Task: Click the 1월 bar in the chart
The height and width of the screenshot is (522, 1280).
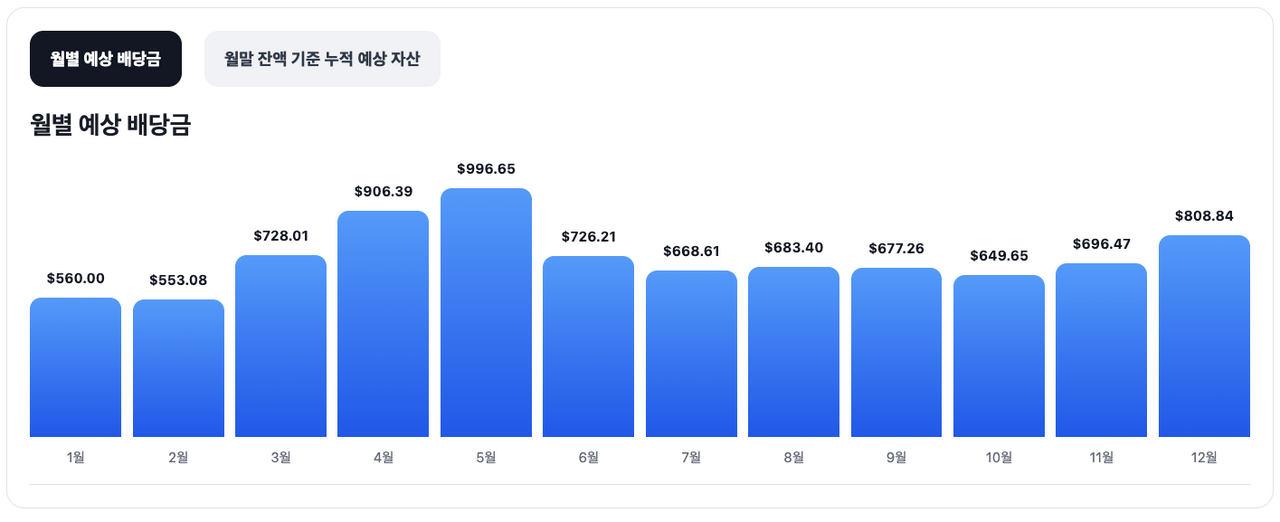Action: (75, 368)
